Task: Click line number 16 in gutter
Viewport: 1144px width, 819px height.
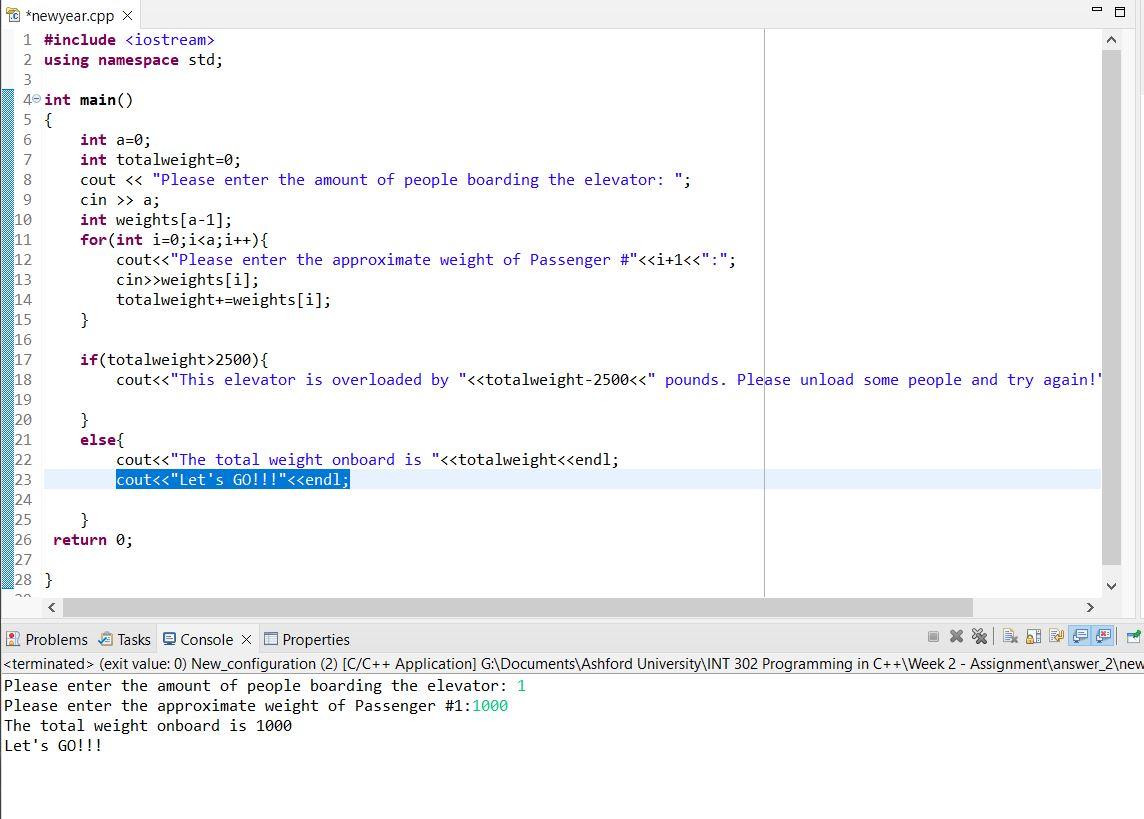Action: pyautogui.click(x=23, y=340)
